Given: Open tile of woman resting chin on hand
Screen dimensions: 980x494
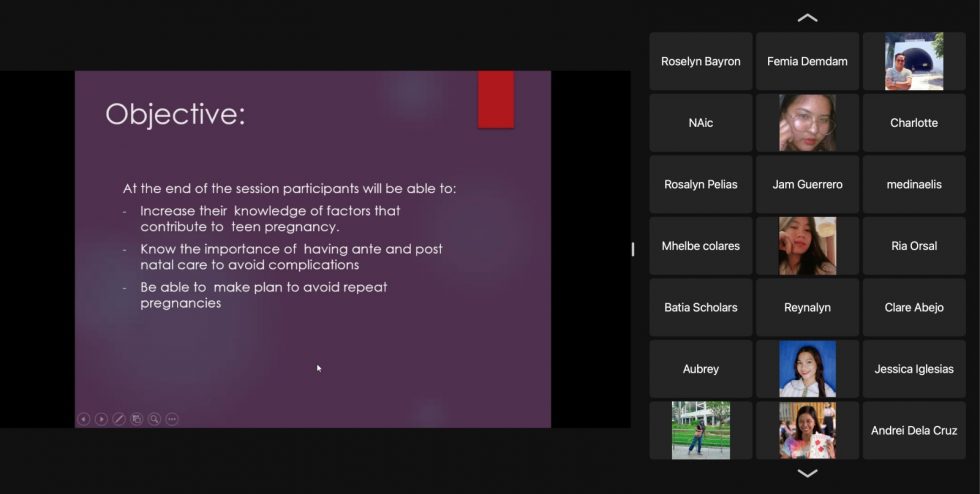Looking at the screenshot, I should click(807, 246).
